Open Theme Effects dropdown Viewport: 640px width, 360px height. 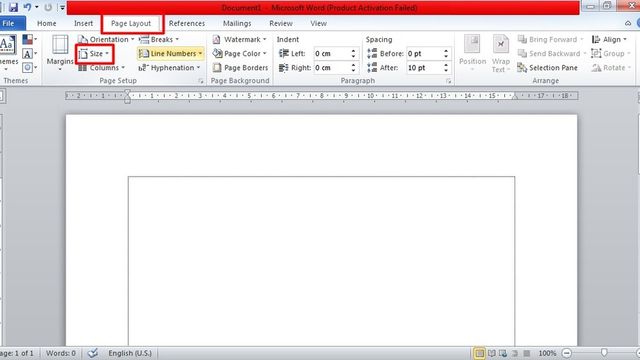[x=29, y=67]
